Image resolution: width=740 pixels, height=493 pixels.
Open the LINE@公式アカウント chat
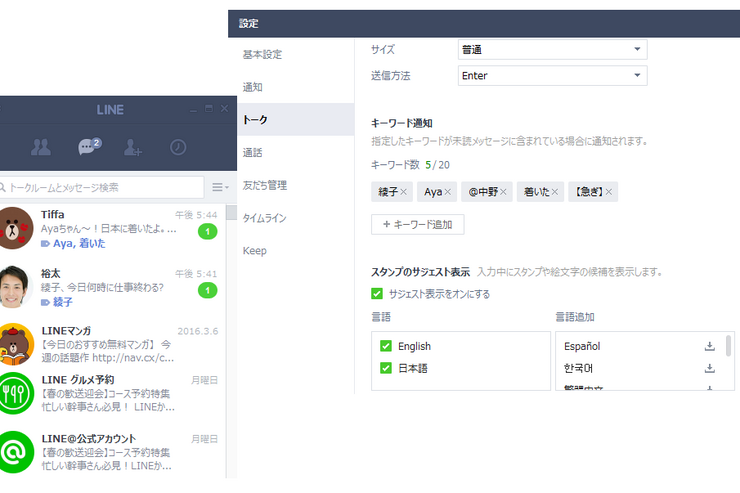(x=112, y=452)
